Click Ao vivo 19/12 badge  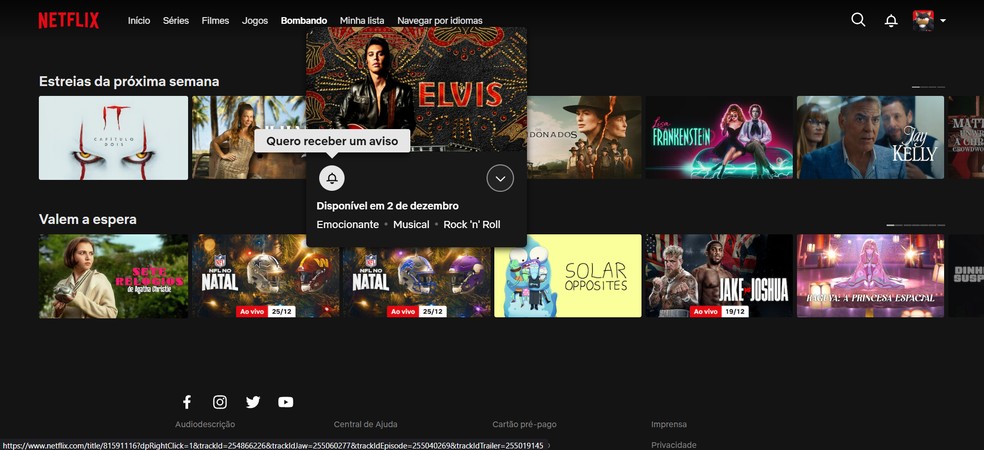[x=719, y=311]
